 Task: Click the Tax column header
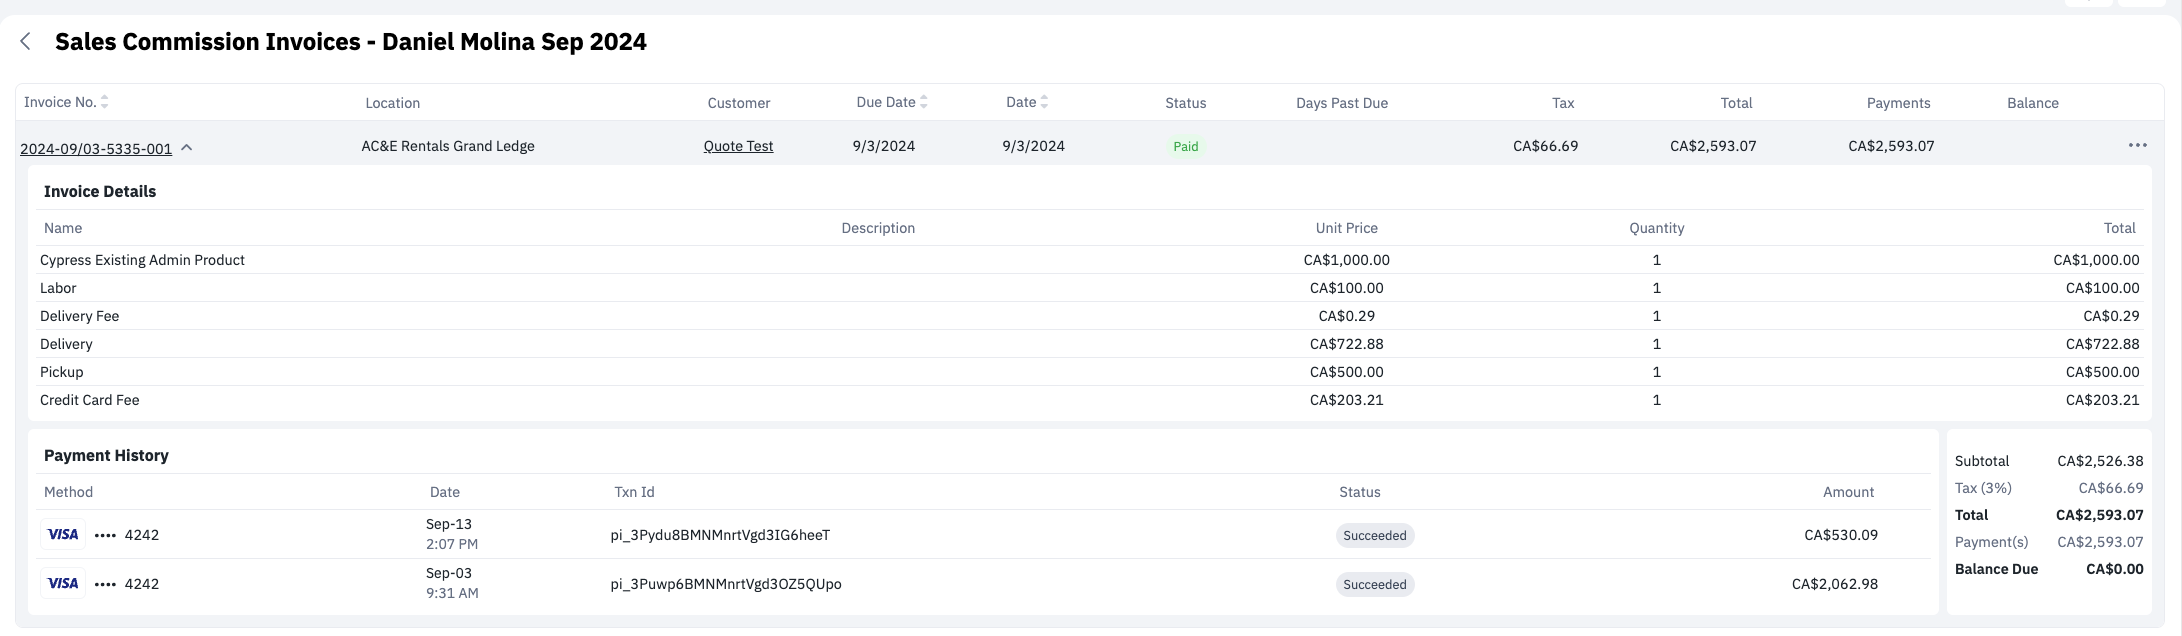1563,103
